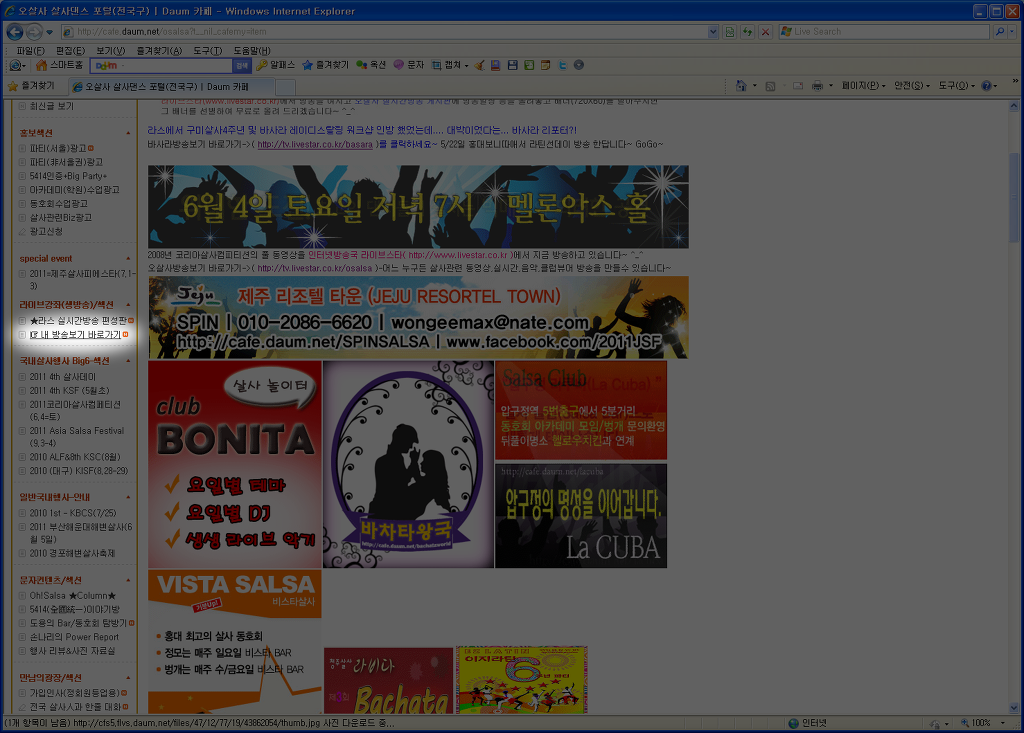Screen dimensions: 1024x733
Task: Open sidebar link 내 방송보기 바로가기
Action: tap(75, 335)
